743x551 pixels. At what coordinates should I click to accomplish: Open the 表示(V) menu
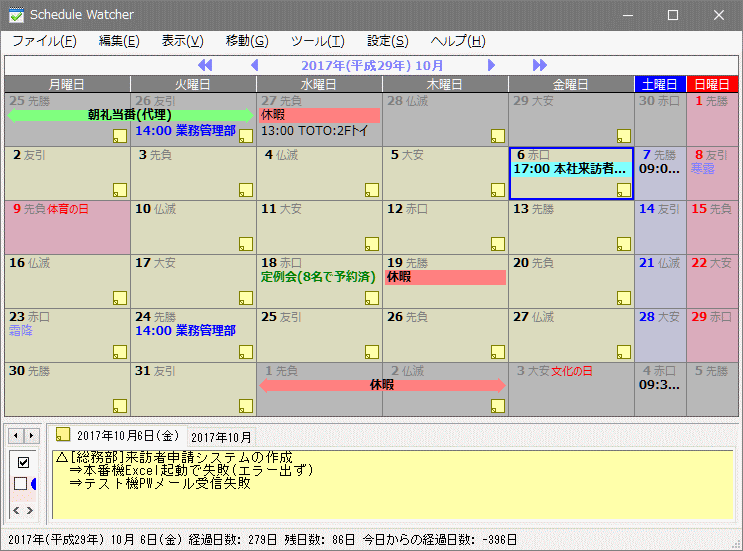click(182, 41)
